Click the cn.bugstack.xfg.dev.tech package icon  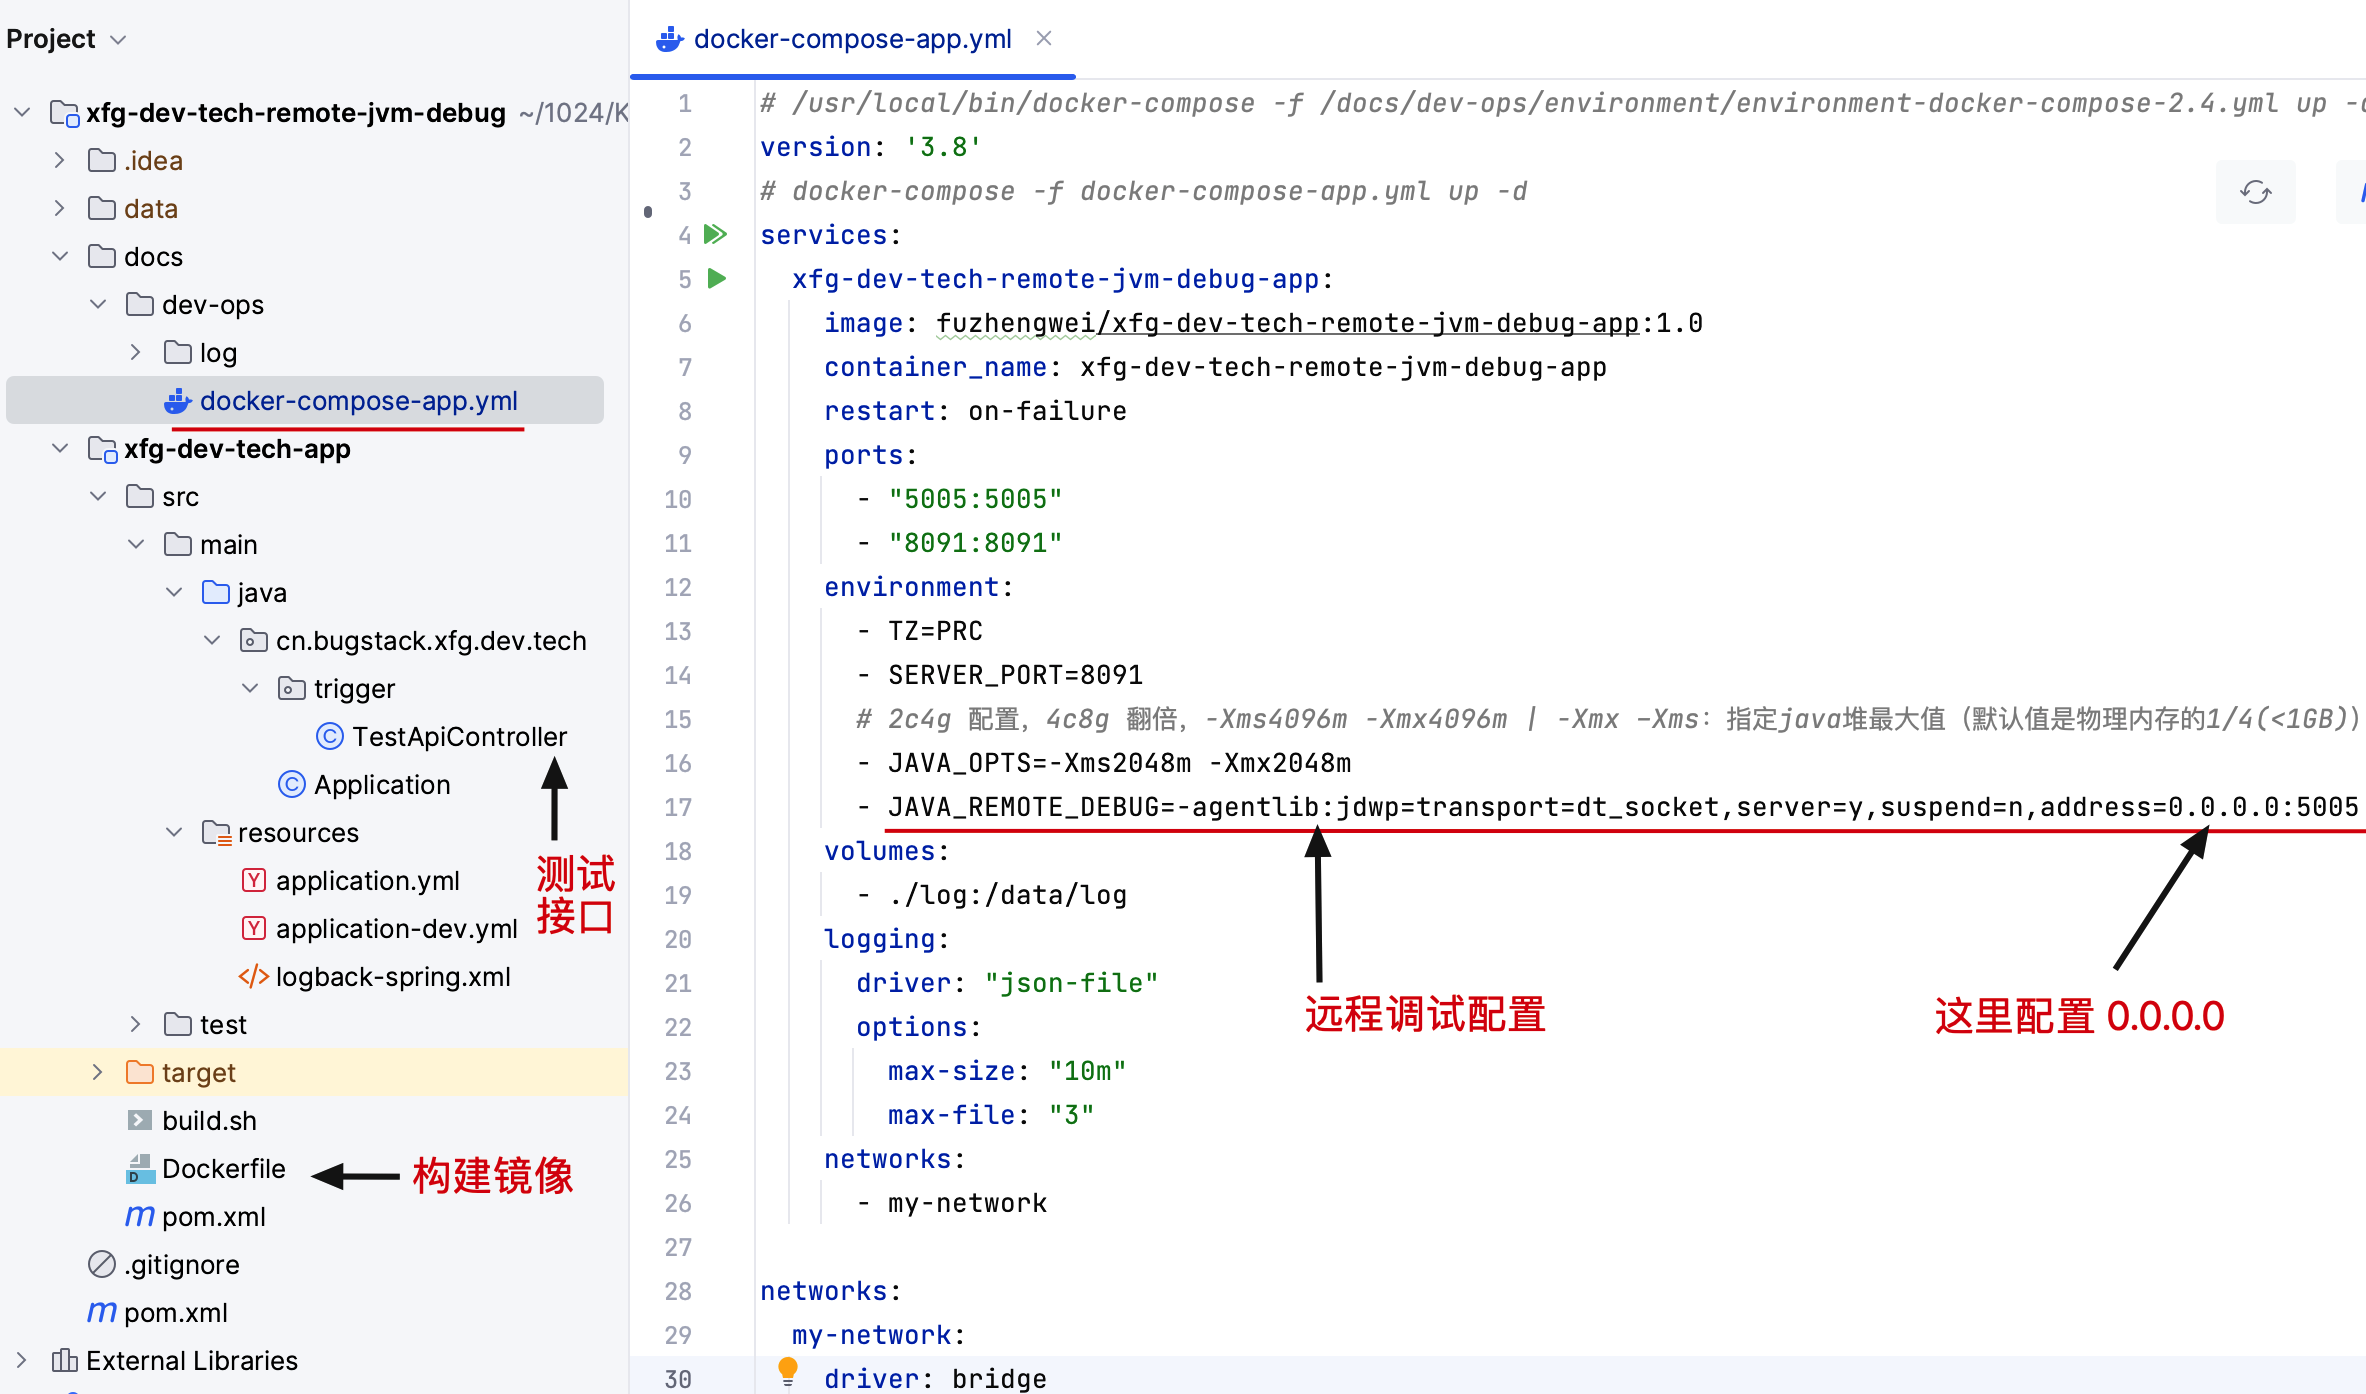point(254,640)
